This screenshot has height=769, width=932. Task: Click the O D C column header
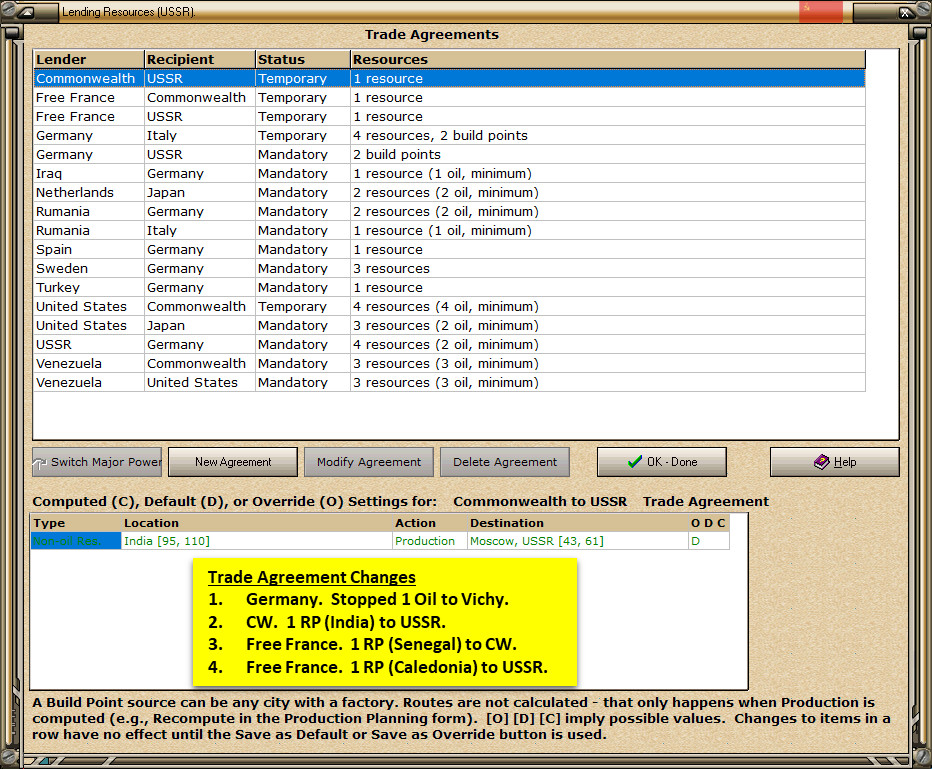point(708,523)
